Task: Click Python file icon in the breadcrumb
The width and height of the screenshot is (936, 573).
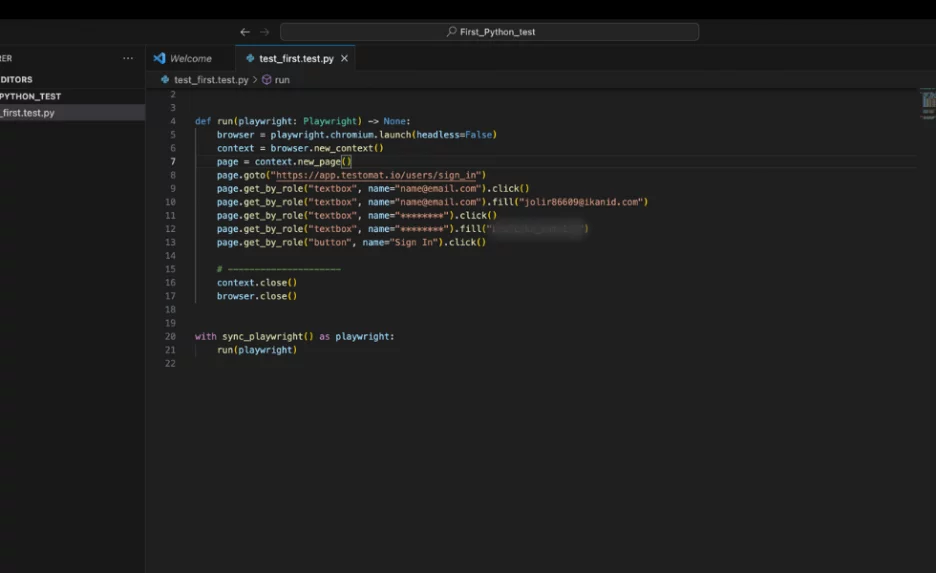Action: pyautogui.click(x=166, y=80)
